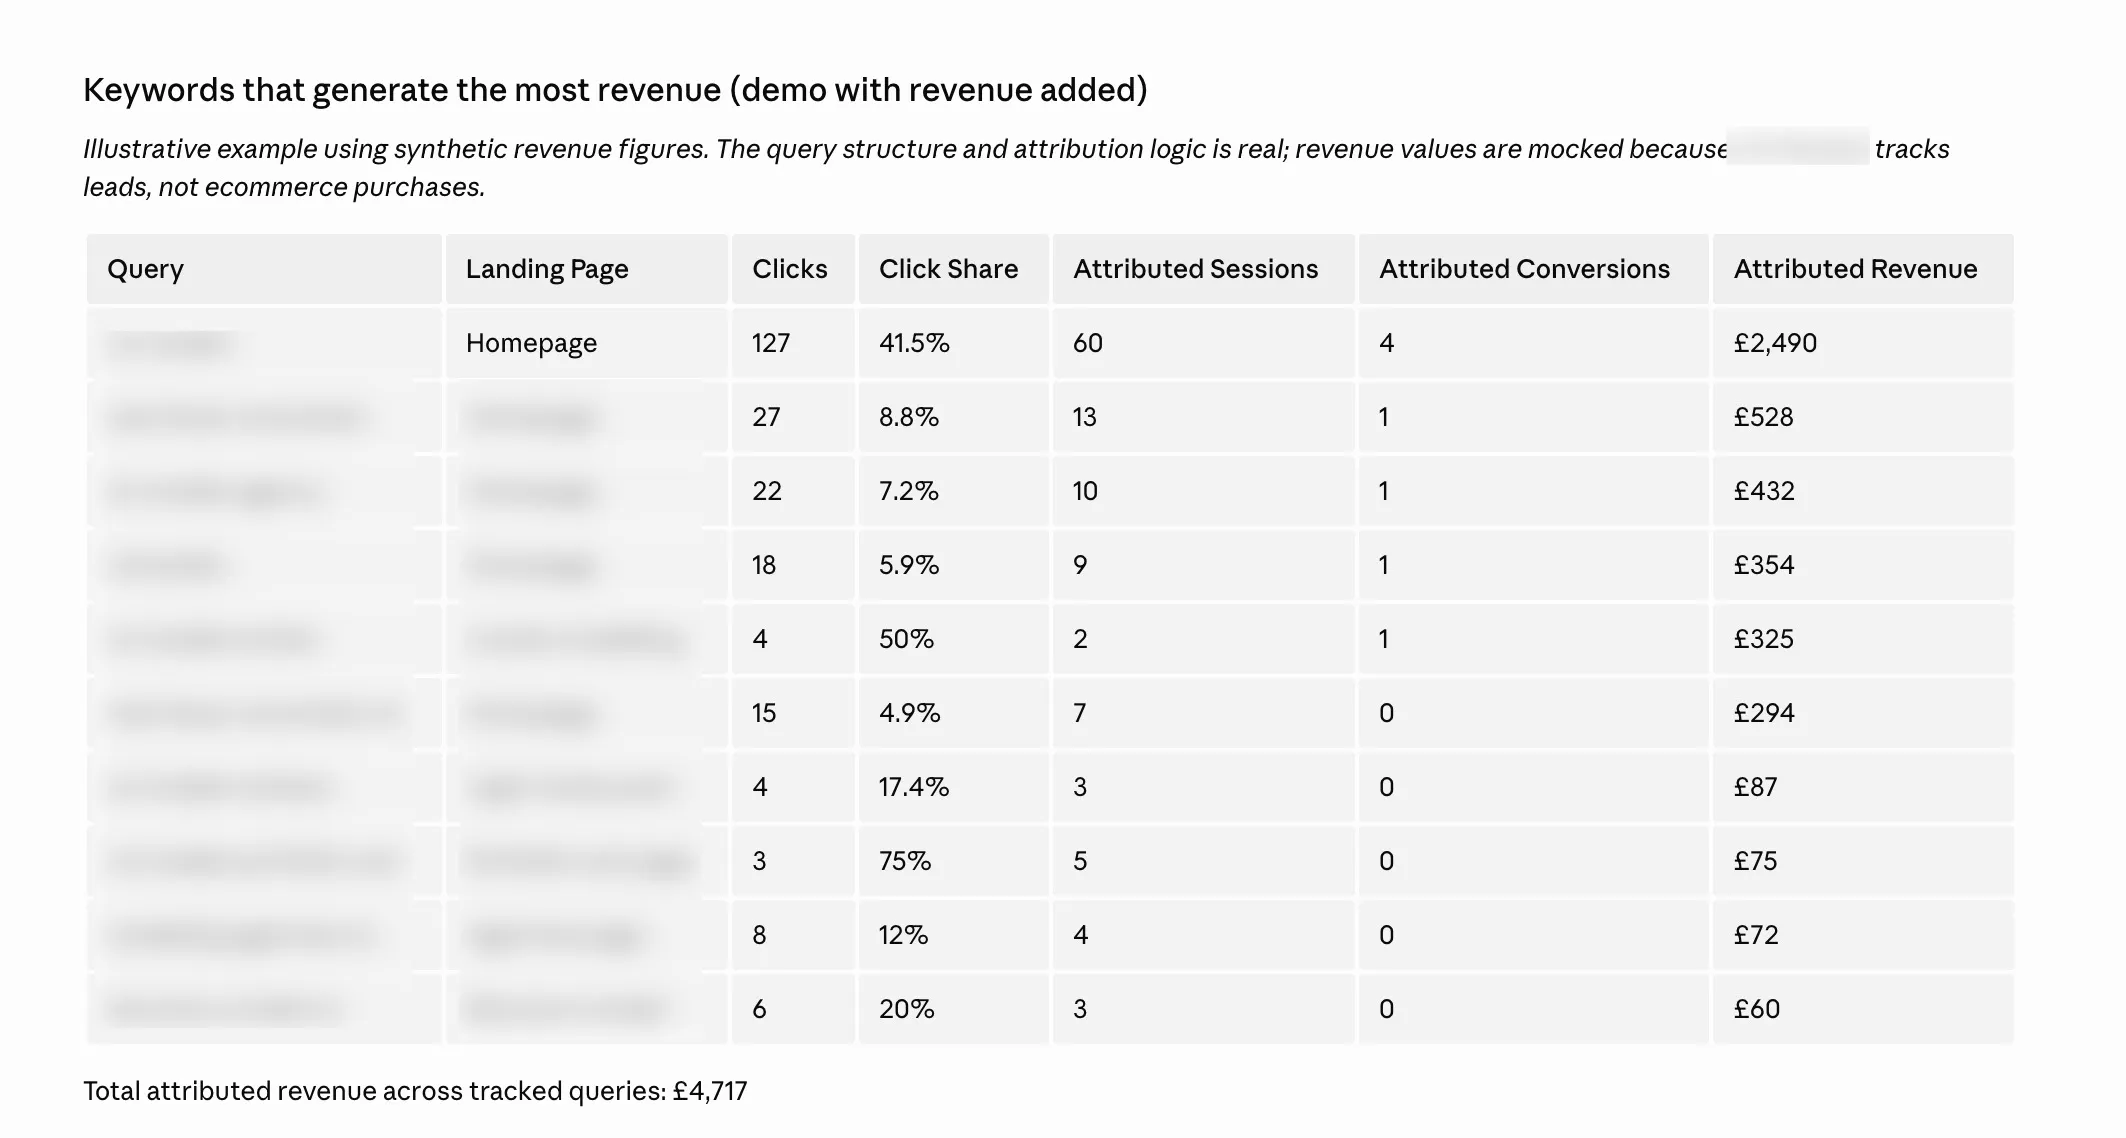Screen dimensions: 2126x1138
Task: Select the Clicks column header
Action: pyautogui.click(x=790, y=269)
